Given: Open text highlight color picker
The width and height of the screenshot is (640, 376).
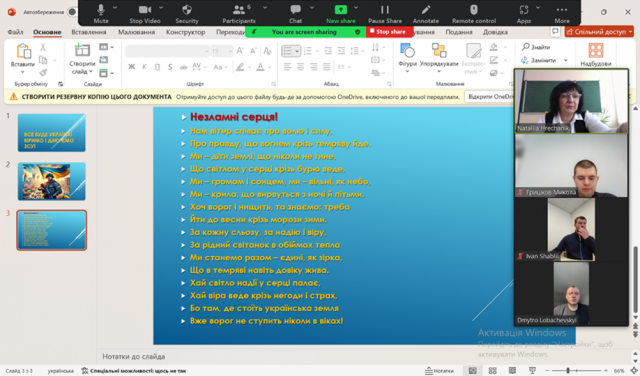Looking at the screenshot, I should (x=240, y=67).
